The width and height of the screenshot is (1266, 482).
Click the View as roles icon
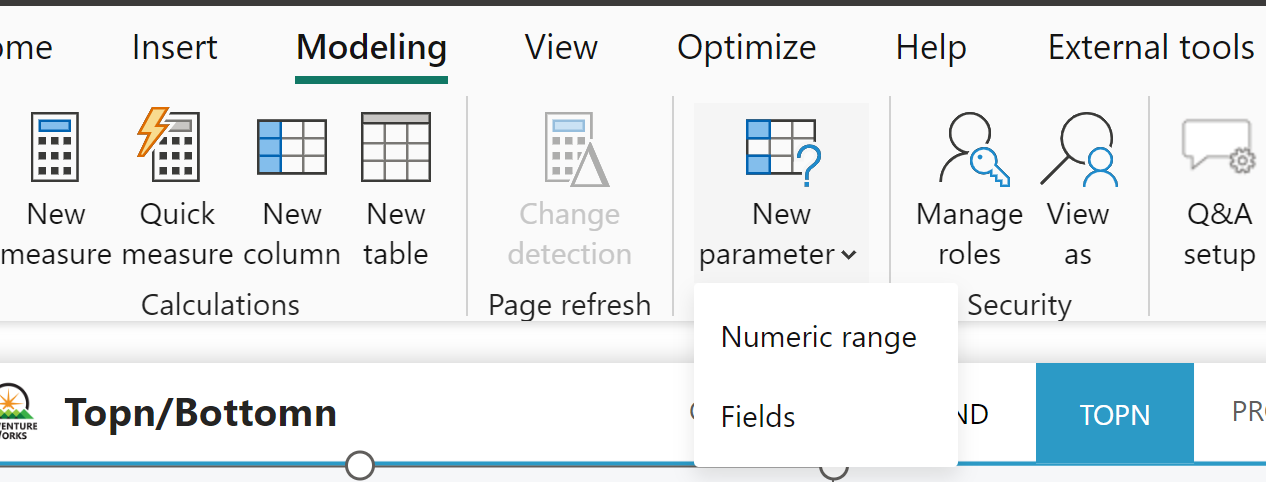click(x=1078, y=152)
